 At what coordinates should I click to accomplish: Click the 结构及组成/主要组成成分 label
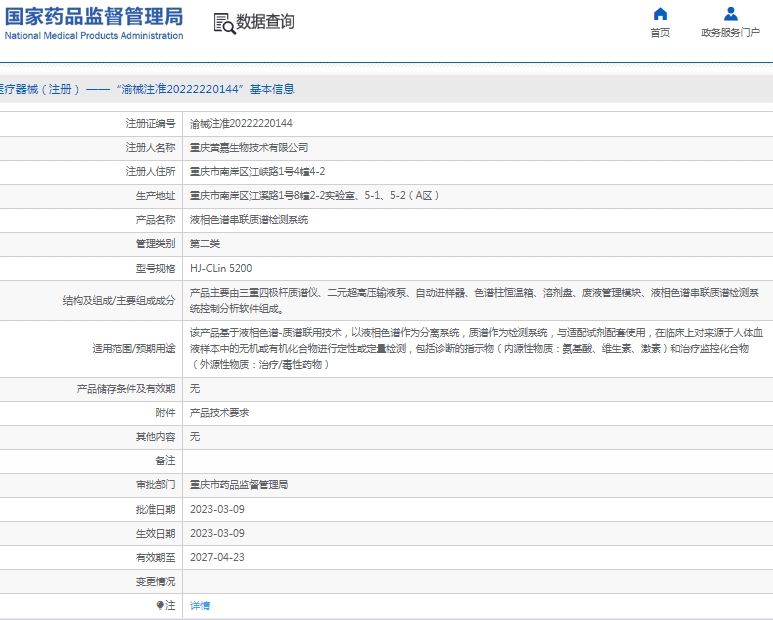pyautogui.click(x=119, y=301)
